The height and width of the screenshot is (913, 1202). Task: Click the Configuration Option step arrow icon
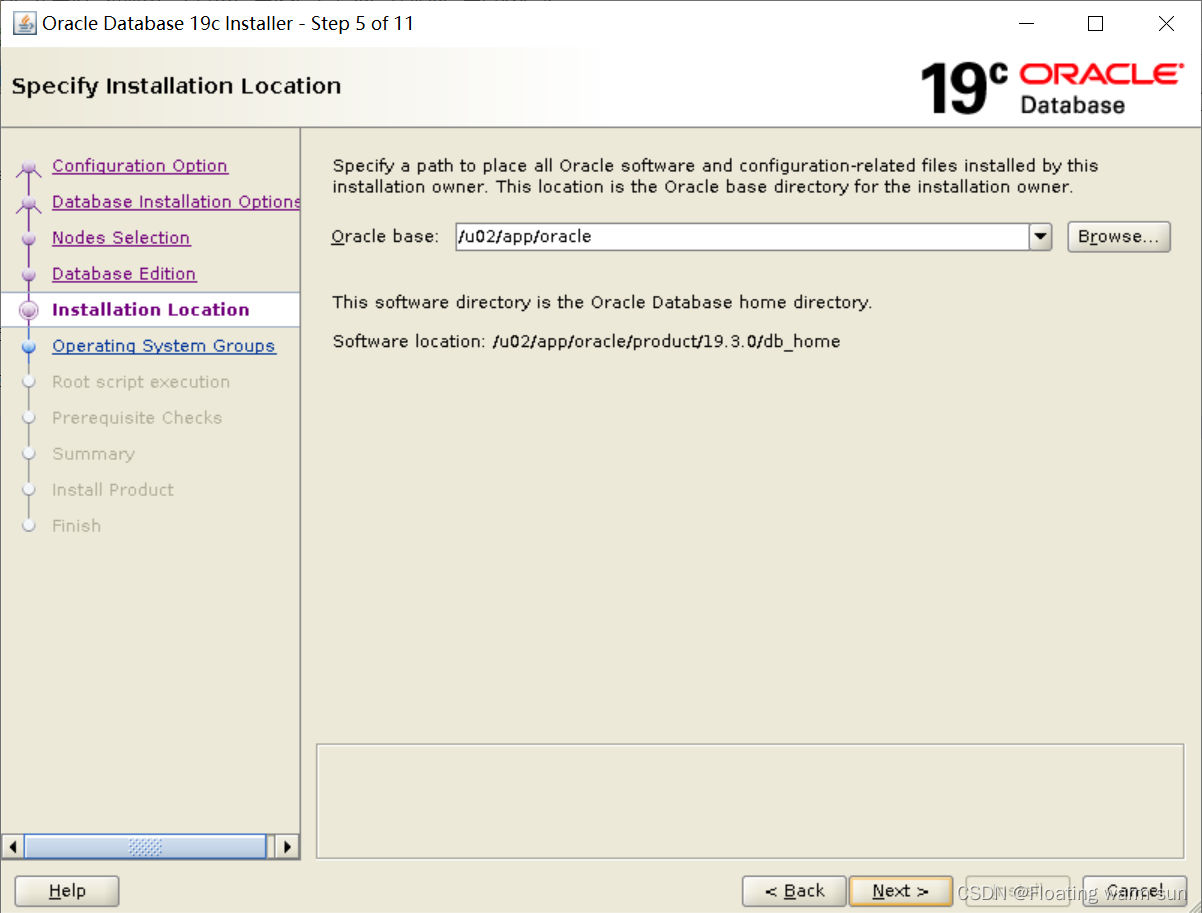pyautogui.click(x=30, y=165)
